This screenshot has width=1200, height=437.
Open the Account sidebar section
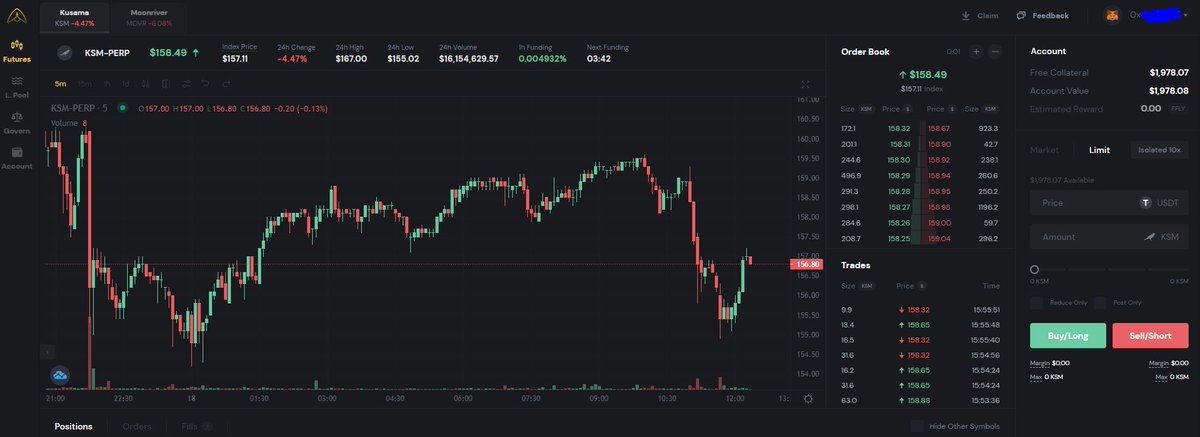pyautogui.click(x=16, y=158)
